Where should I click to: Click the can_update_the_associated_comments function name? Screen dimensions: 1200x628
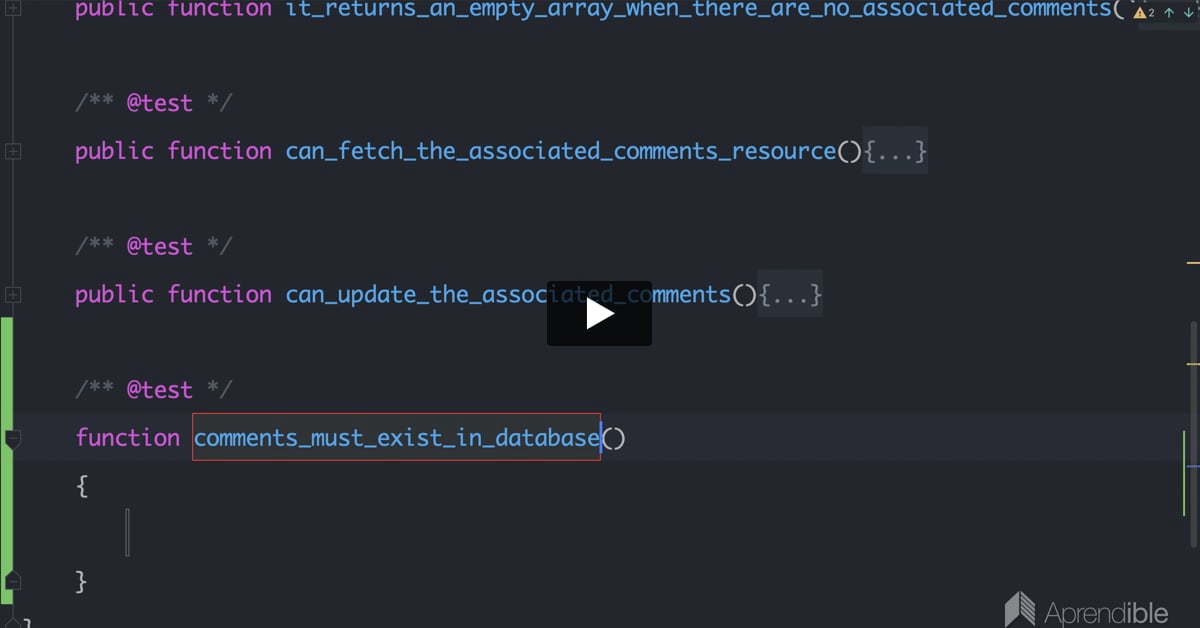pyautogui.click(x=508, y=295)
